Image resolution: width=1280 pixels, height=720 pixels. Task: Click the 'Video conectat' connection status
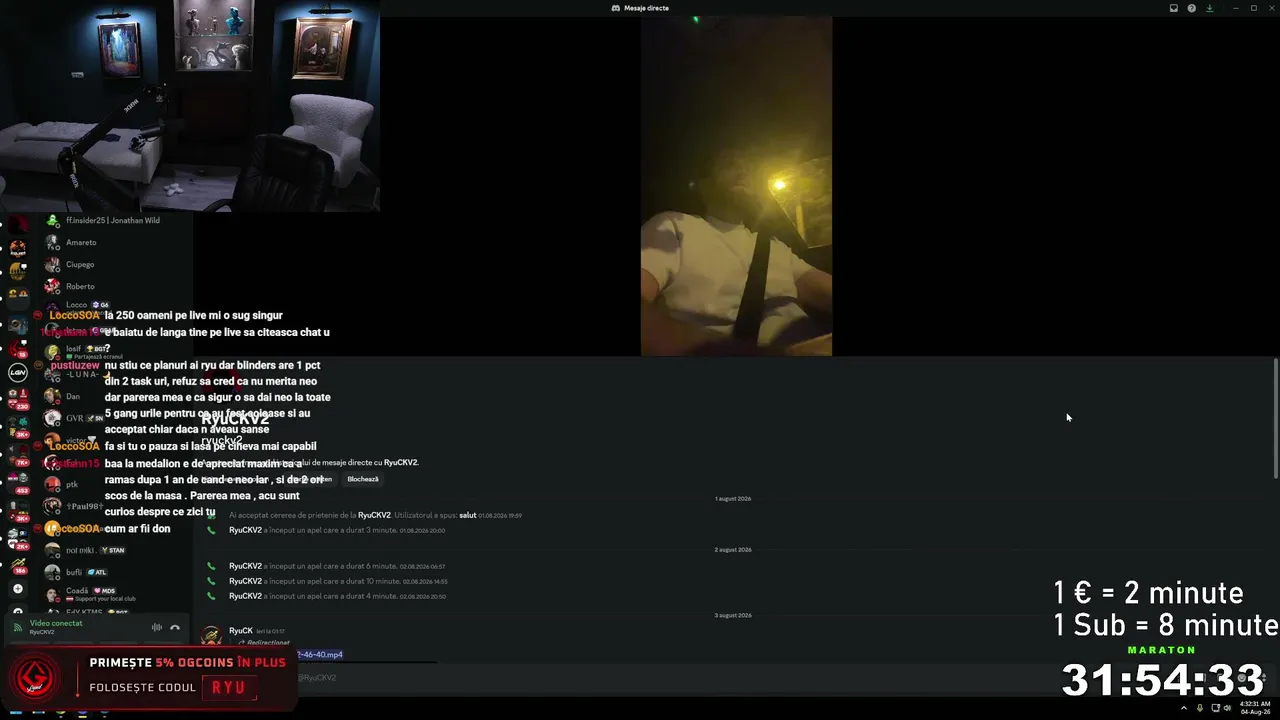pyautogui.click(x=56, y=623)
